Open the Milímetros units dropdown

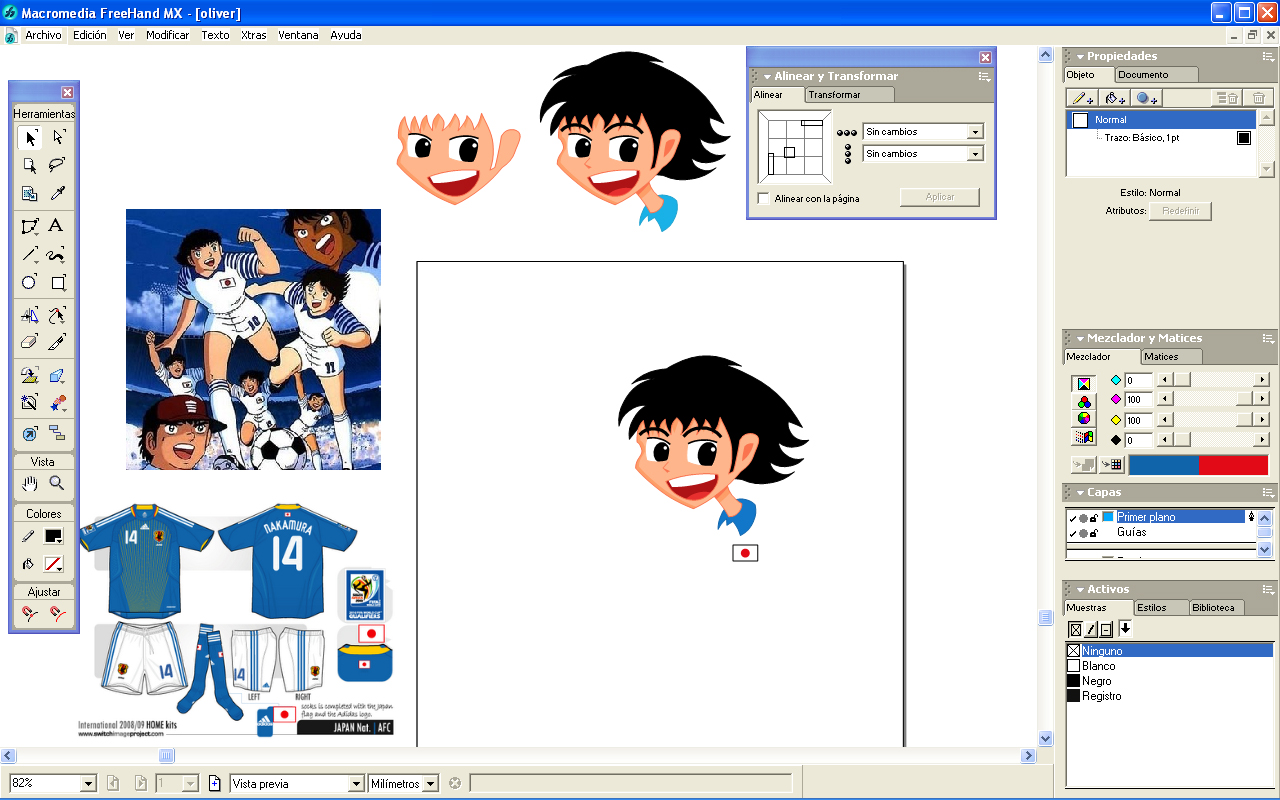(x=430, y=784)
